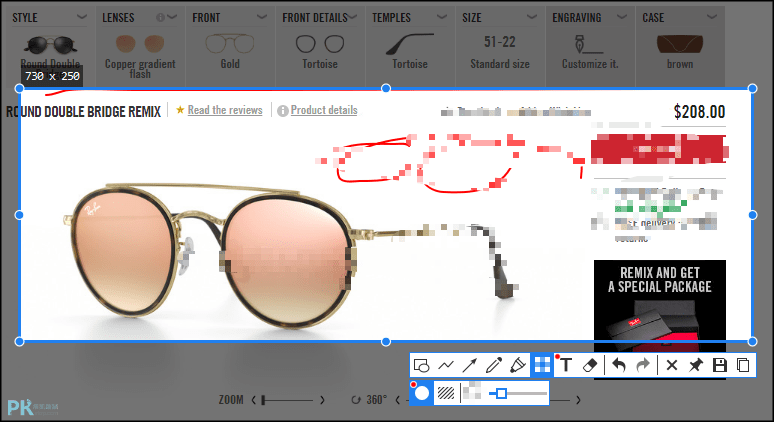Screen dimensions: 774x422
Task: Save the screenshot to a file
Action: pos(720,365)
